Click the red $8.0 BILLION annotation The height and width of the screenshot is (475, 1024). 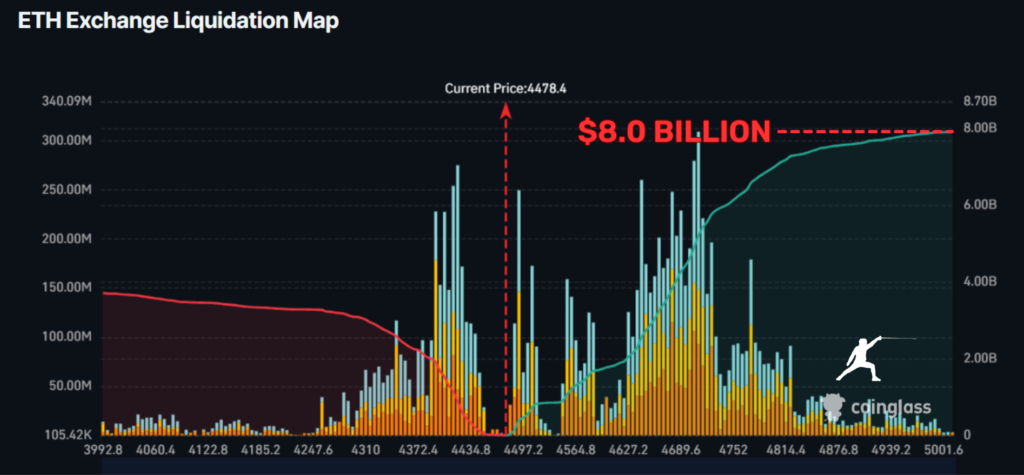pos(674,131)
